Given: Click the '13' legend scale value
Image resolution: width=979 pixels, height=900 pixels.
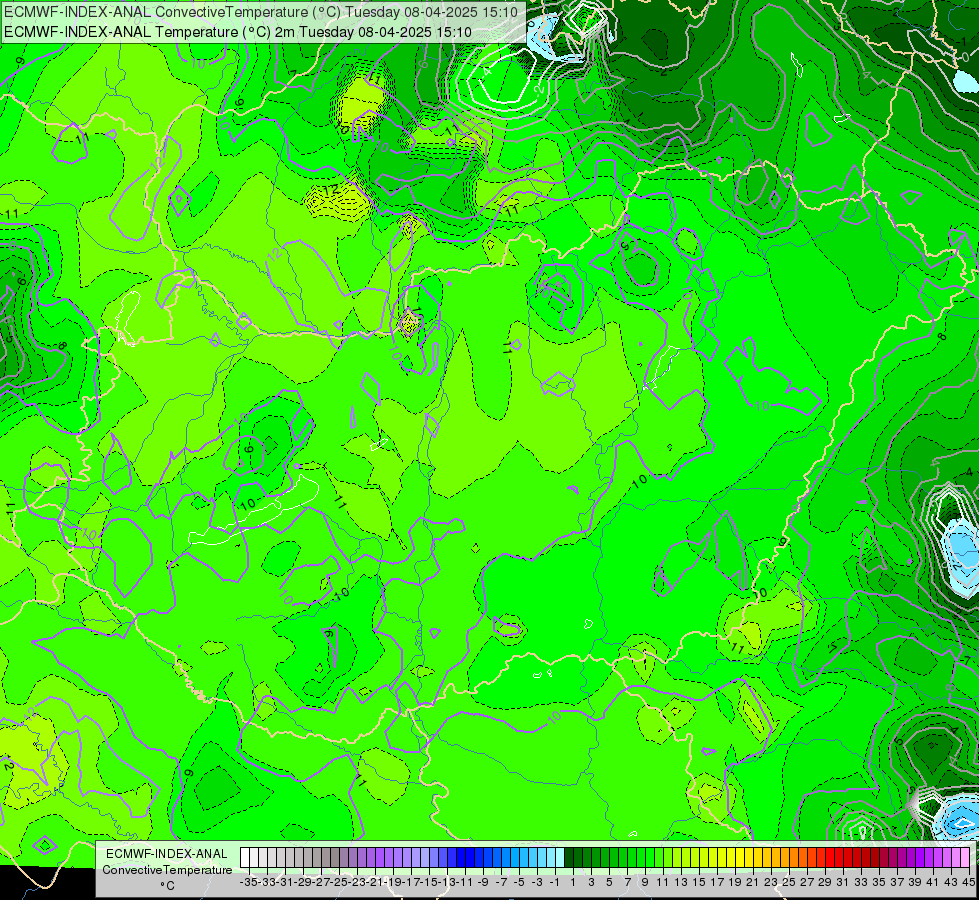Looking at the screenshot, I should pos(681,882).
